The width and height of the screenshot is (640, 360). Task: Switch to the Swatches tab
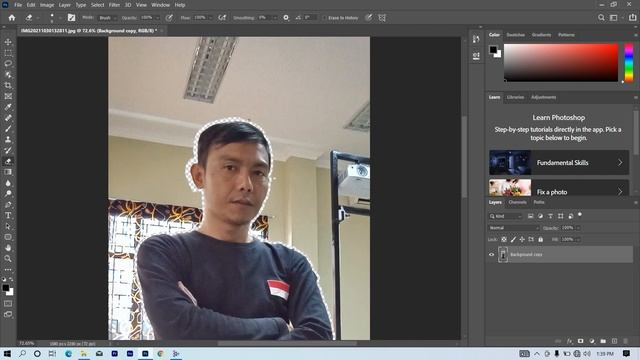tap(516, 35)
